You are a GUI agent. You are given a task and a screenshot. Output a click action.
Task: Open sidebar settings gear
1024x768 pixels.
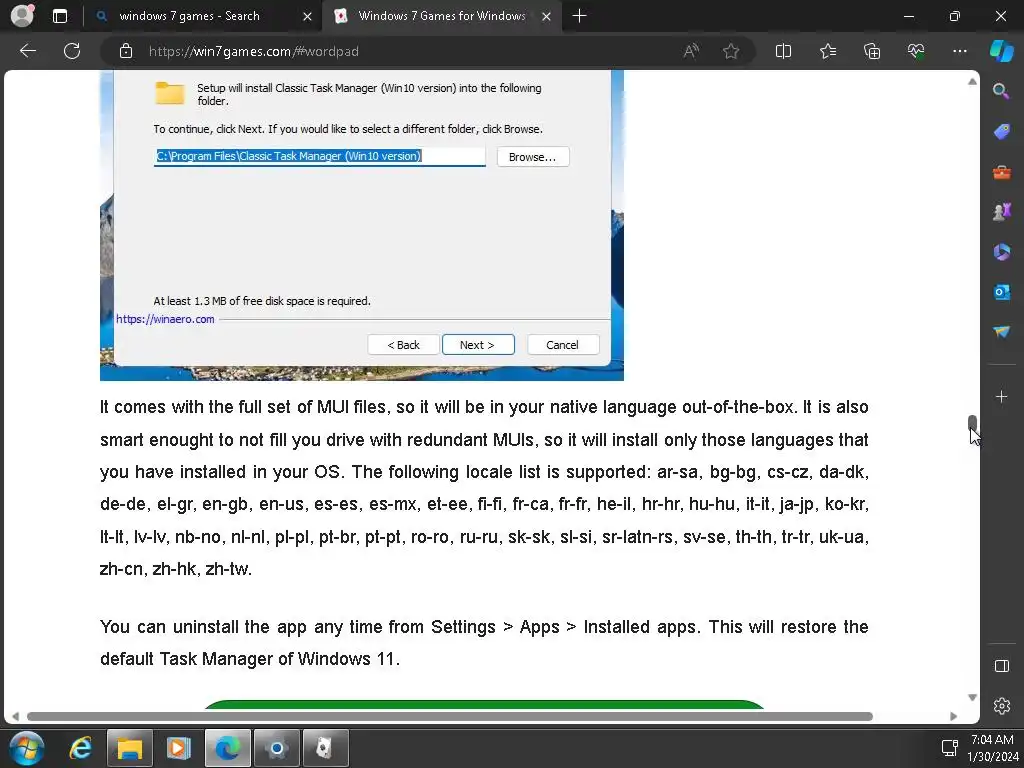click(x=1001, y=706)
